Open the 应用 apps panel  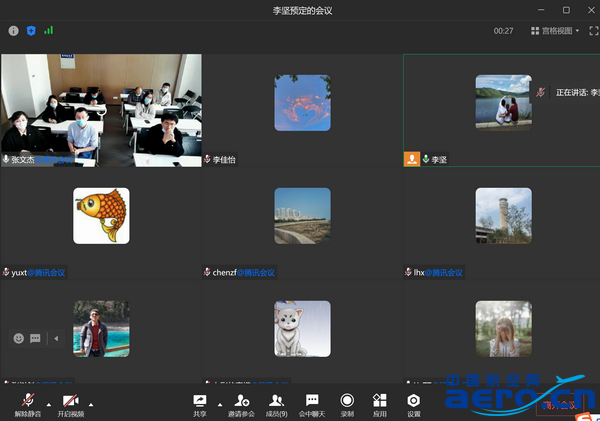click(x=379, y=403)
